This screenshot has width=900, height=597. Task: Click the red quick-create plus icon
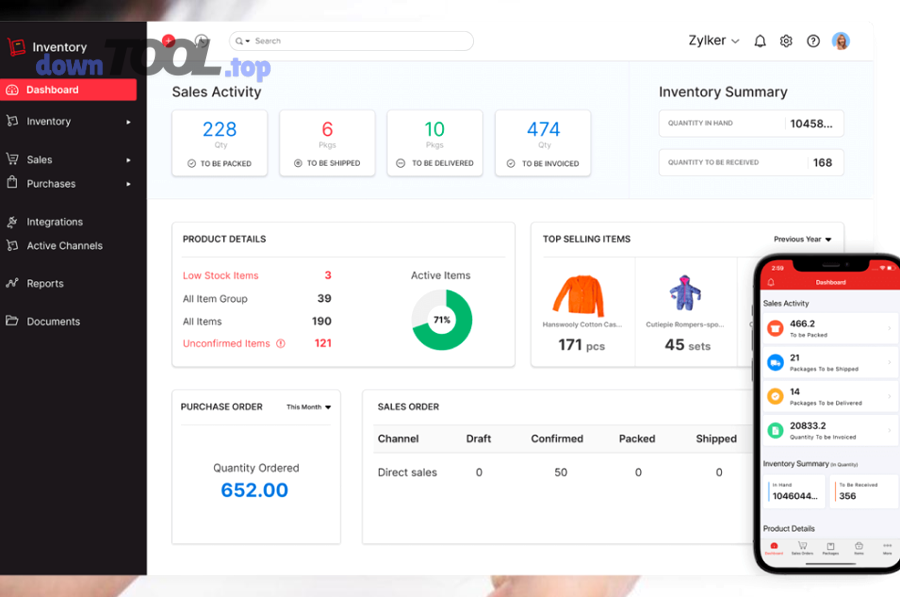tap(168, 40)
